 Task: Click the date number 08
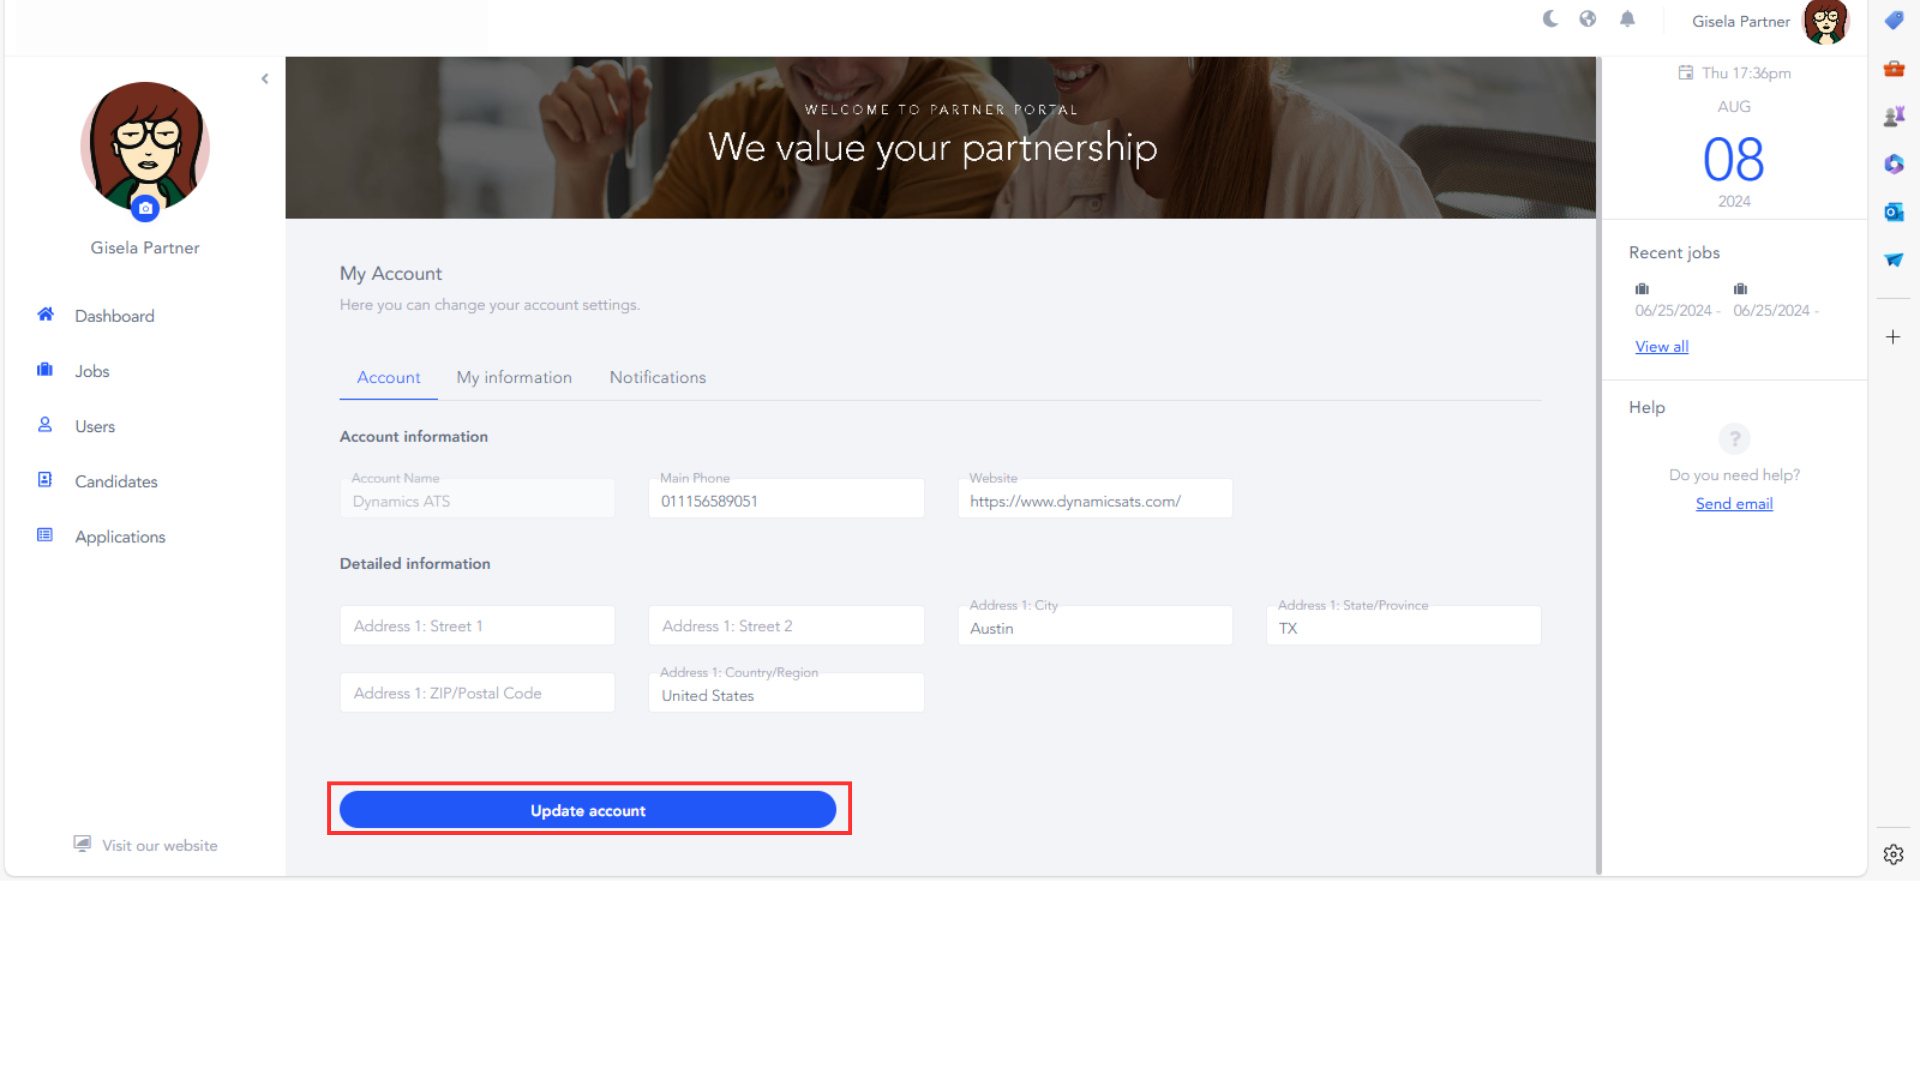coord(1734,160)
